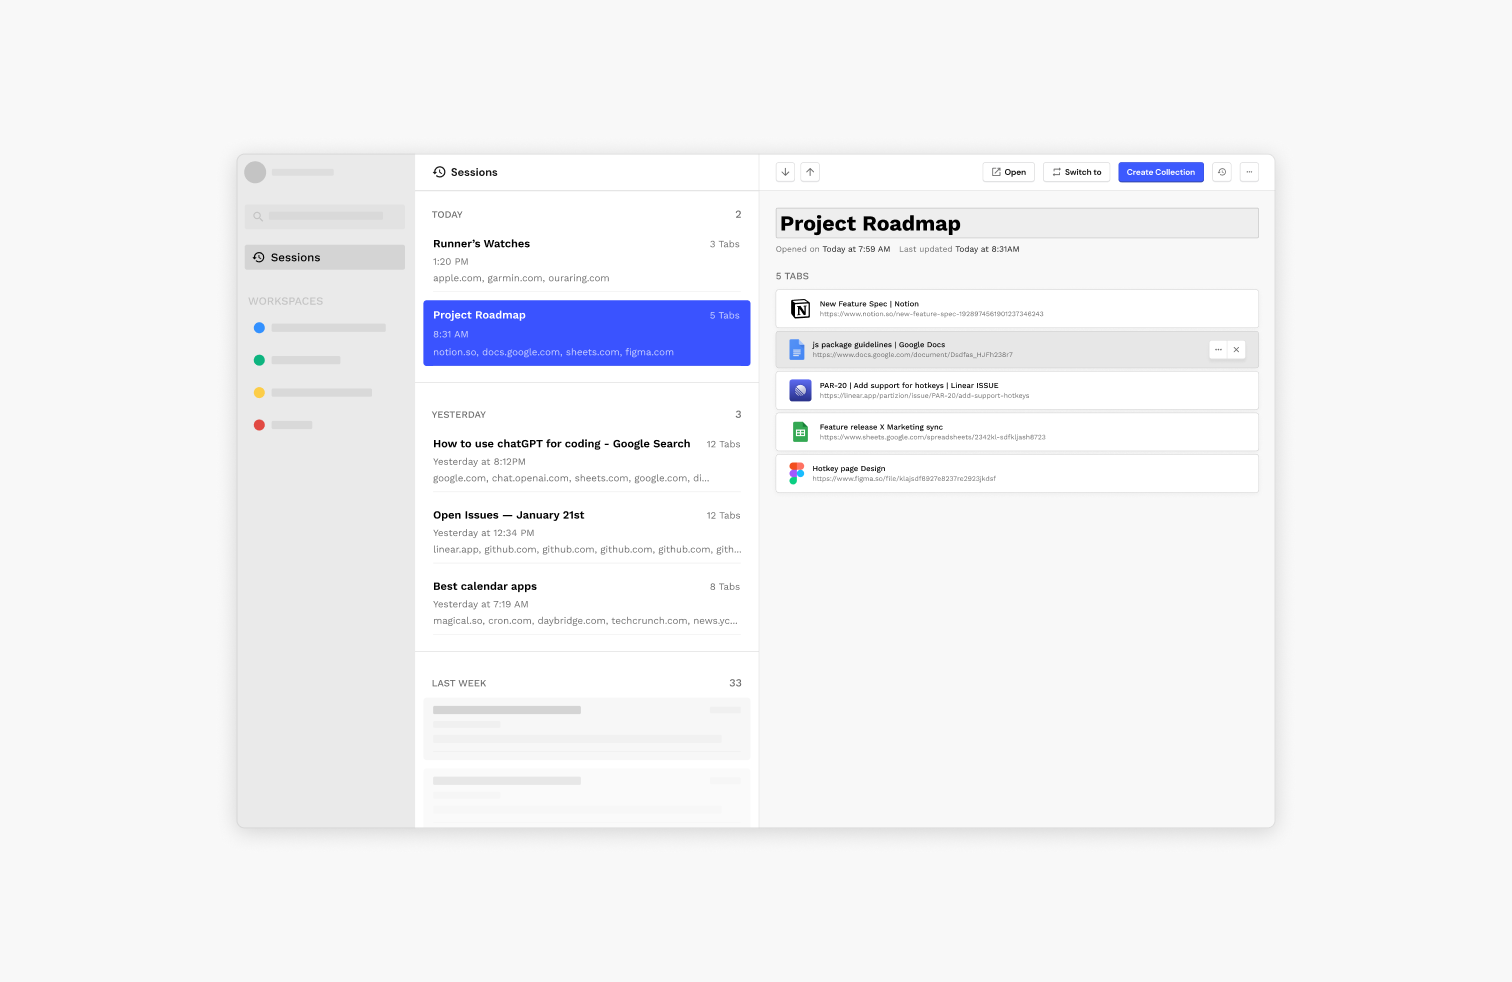Click the search magnifier icon in sidebar
Image resolution: width=1512 pixels, height=982 pixels.
coord(258,216)
